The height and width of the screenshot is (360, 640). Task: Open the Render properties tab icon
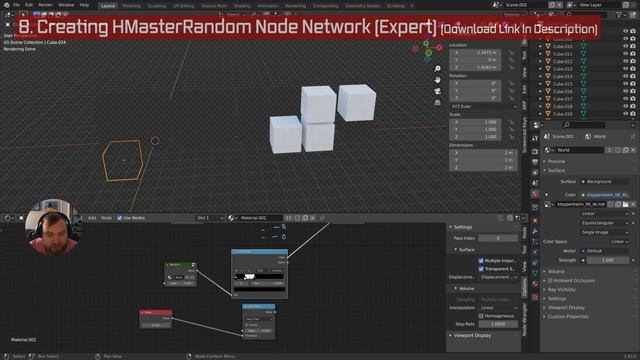pos(535,151)
